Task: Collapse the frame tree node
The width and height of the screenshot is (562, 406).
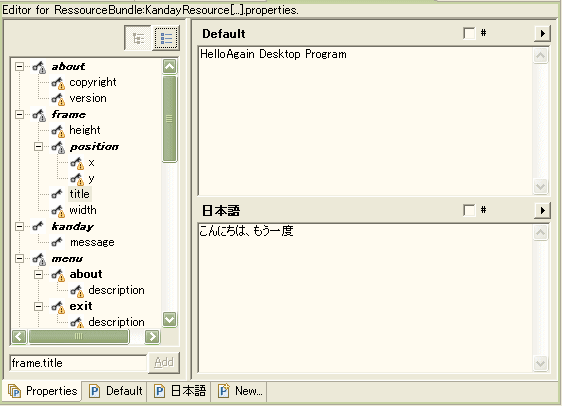Action: (x=20, y=115)
